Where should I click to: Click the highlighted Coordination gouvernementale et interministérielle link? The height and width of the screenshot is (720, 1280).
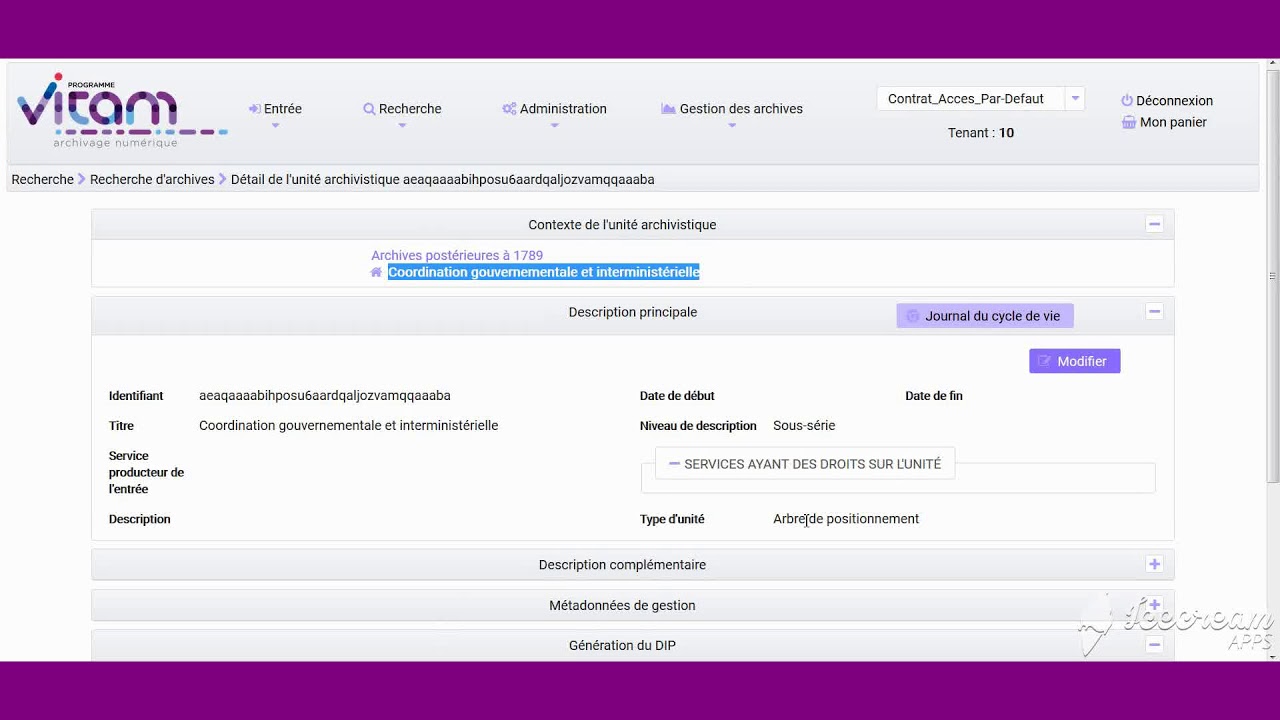click(544, 272)
